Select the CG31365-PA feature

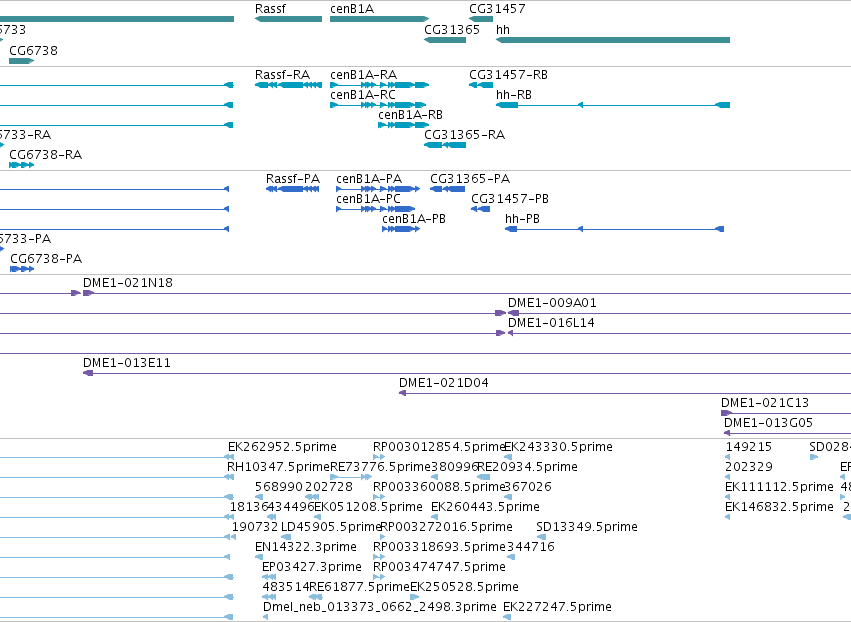pyautogui.click(x=447, y=189)
